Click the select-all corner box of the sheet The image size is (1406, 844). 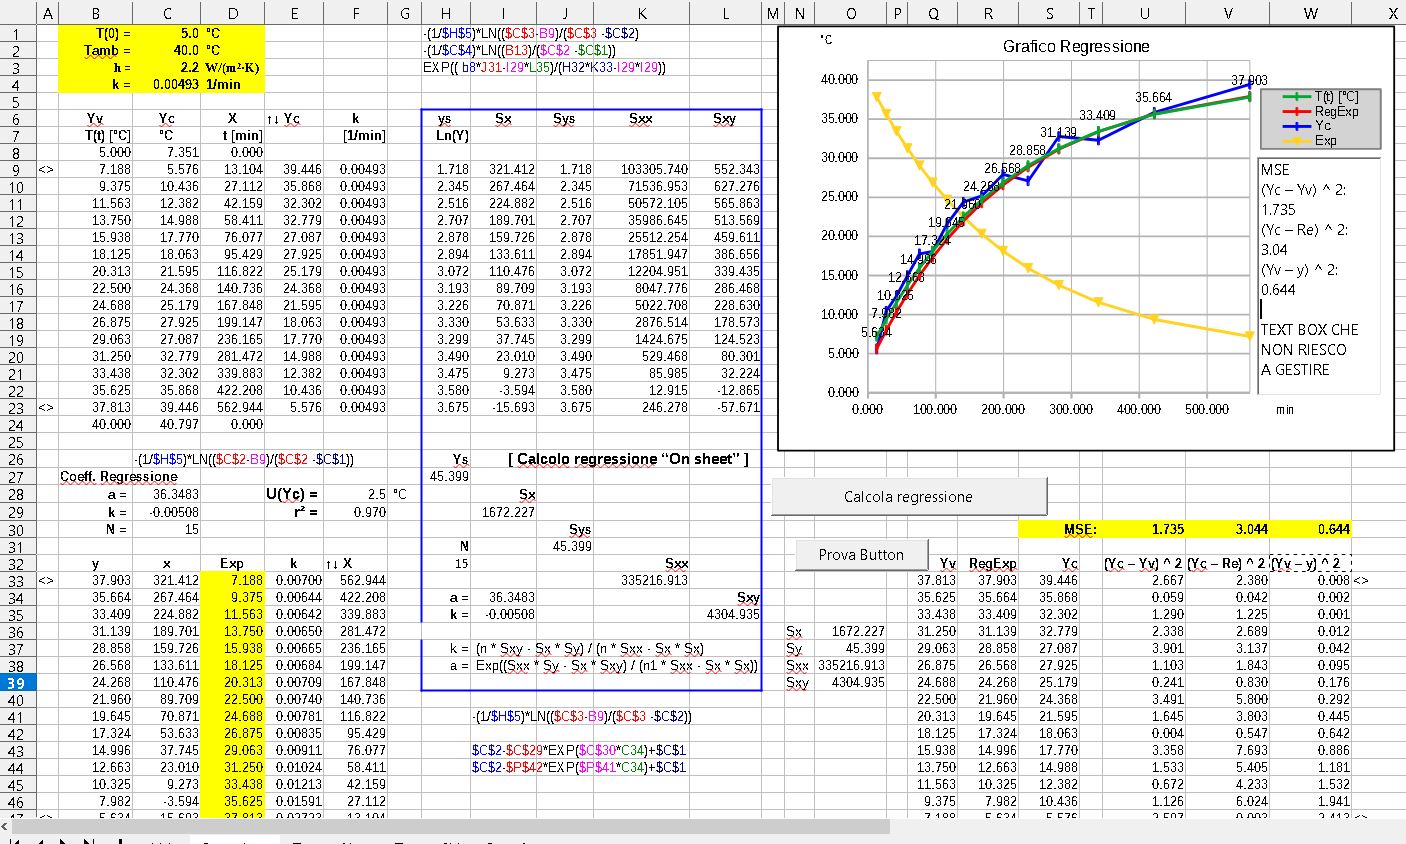pos(17,13)
